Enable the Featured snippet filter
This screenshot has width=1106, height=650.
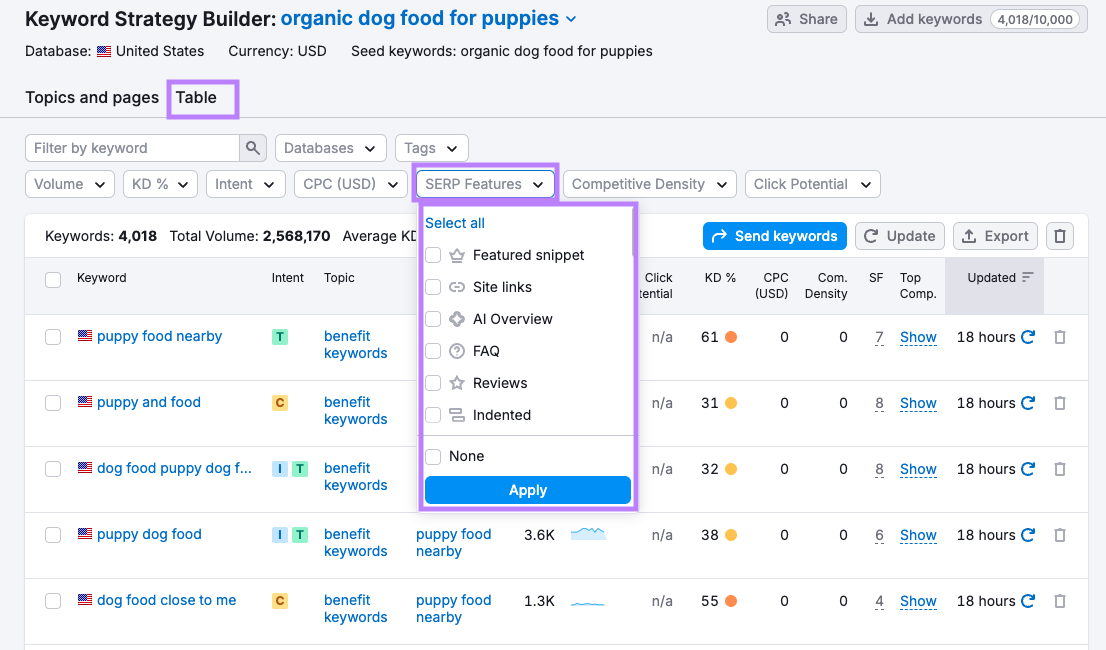tap(433, 255)
